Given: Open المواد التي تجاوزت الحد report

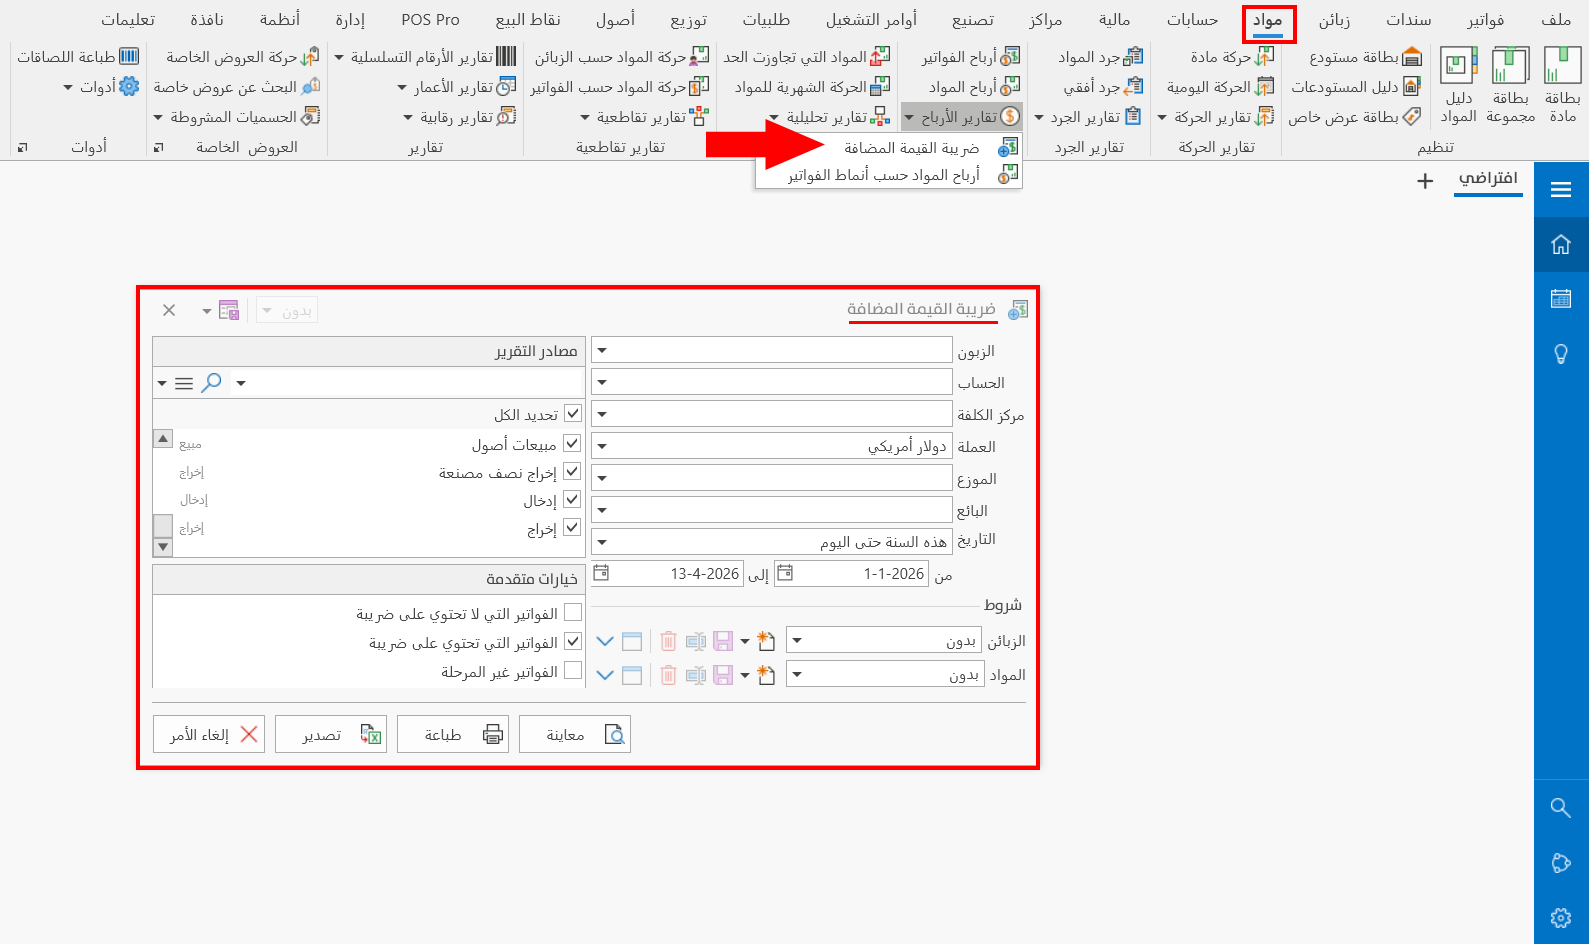Looking at the screenshot, I should point(807,57).
